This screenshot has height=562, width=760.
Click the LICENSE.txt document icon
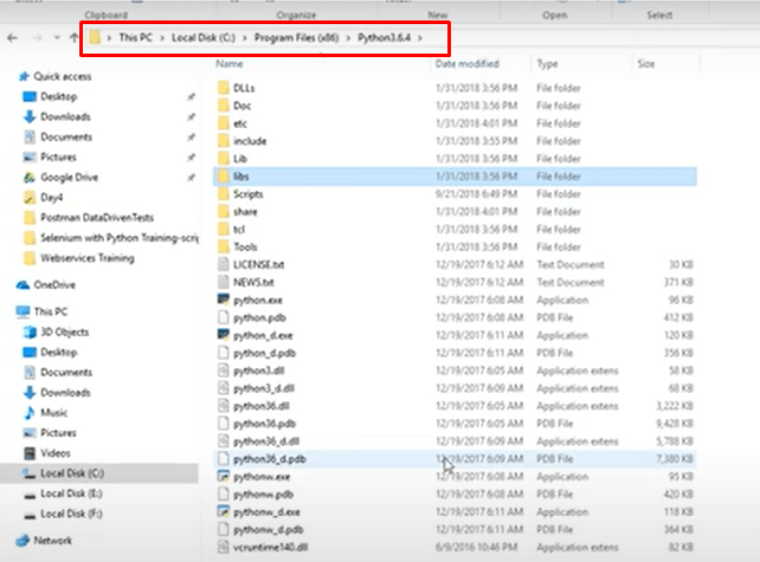[223, 265]
